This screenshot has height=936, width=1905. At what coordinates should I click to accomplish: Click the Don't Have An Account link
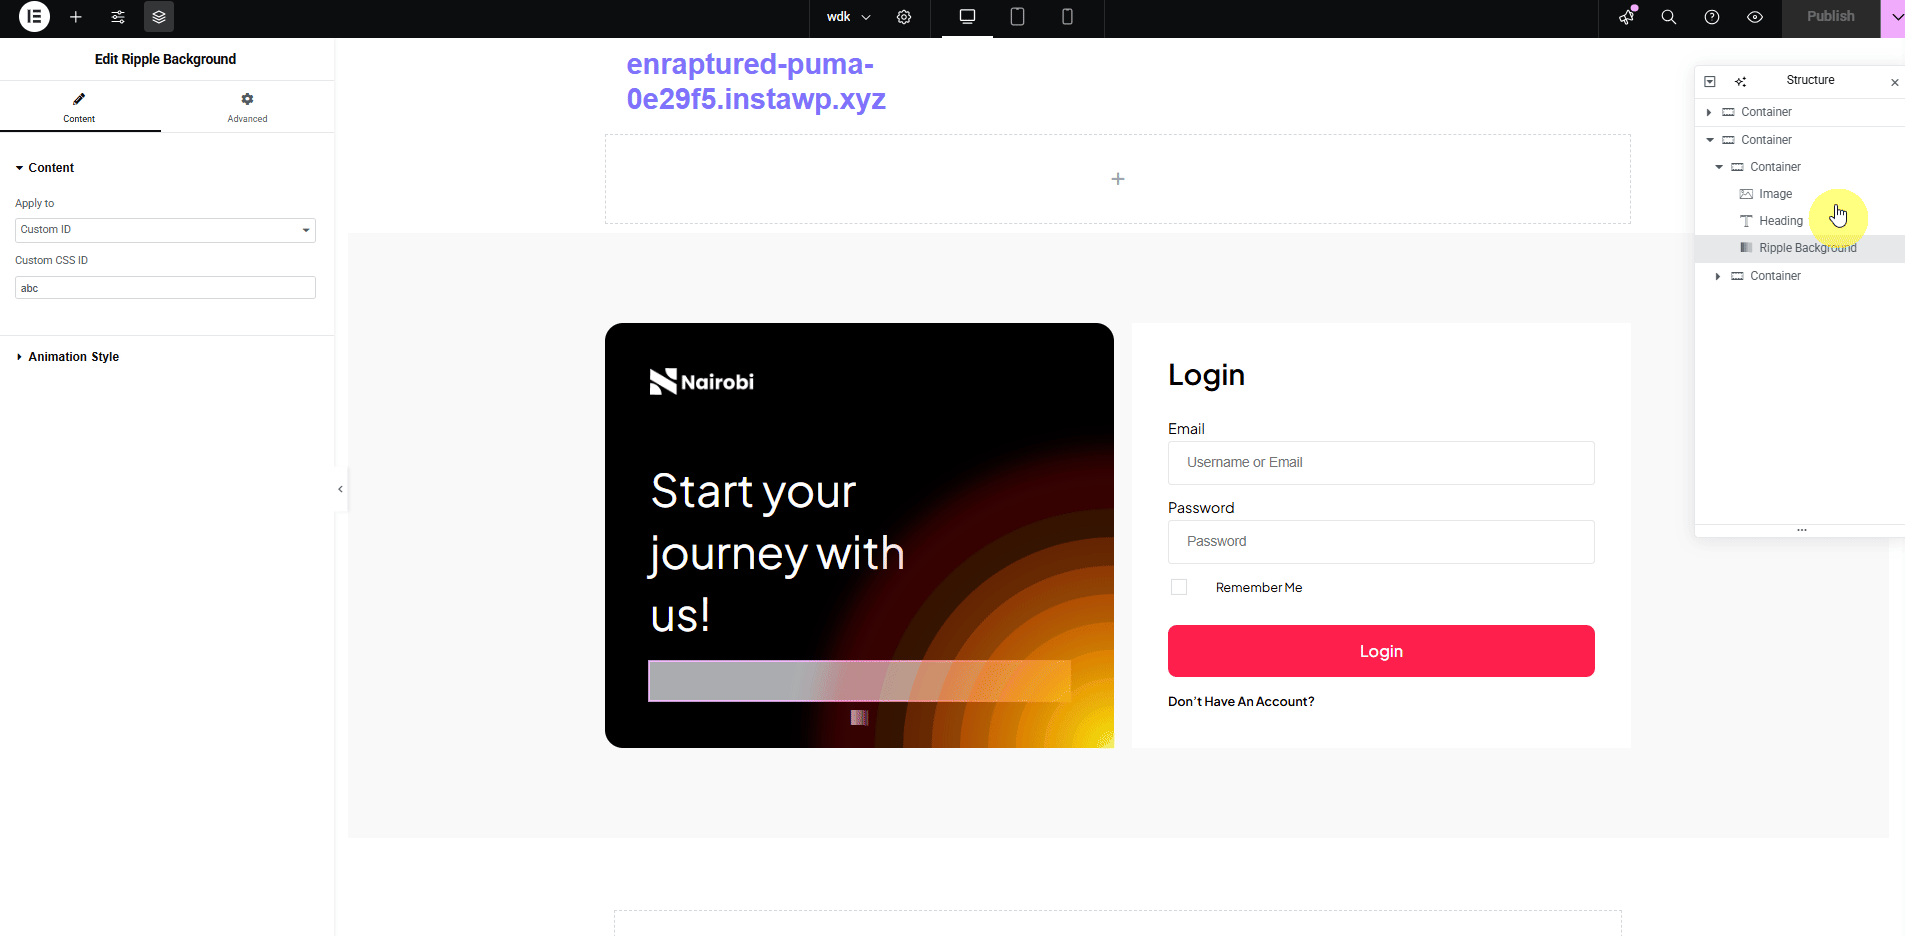1241,702
